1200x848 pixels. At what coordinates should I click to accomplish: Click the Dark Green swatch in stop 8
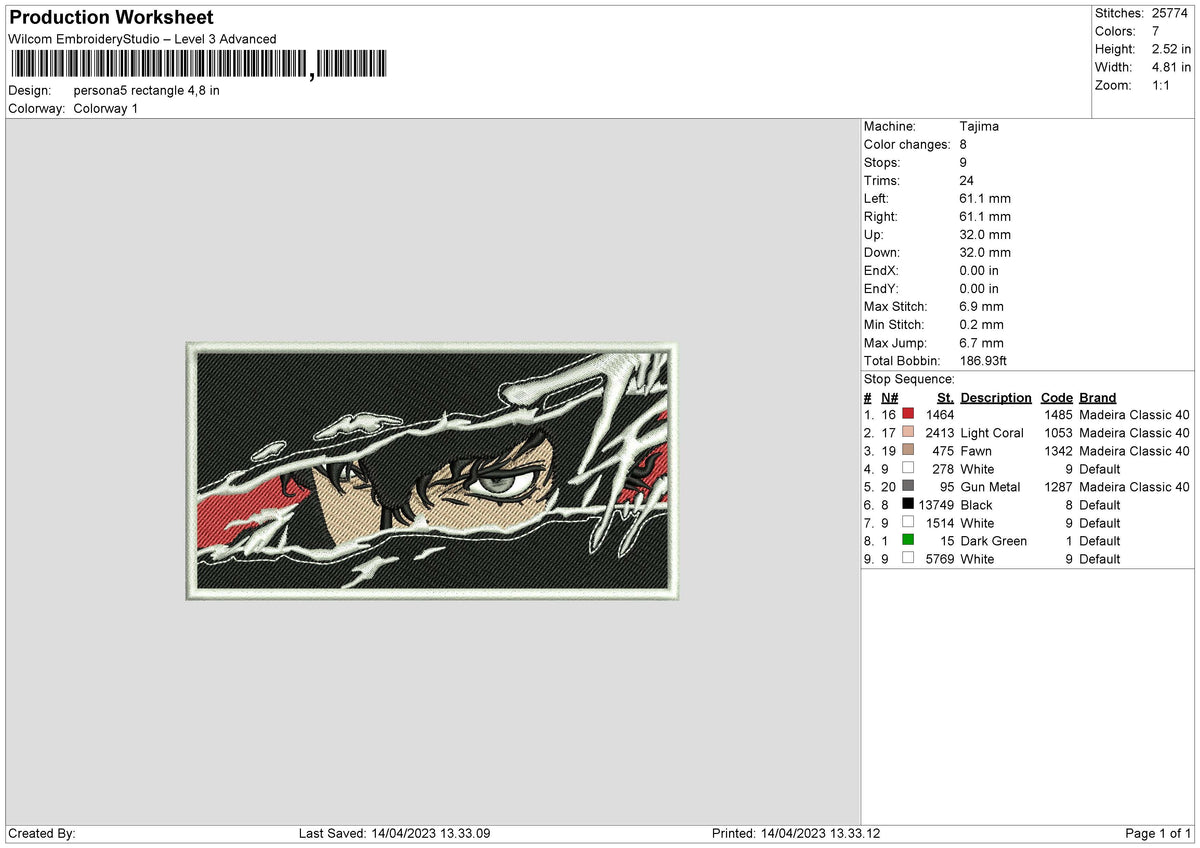click(908, 541)
